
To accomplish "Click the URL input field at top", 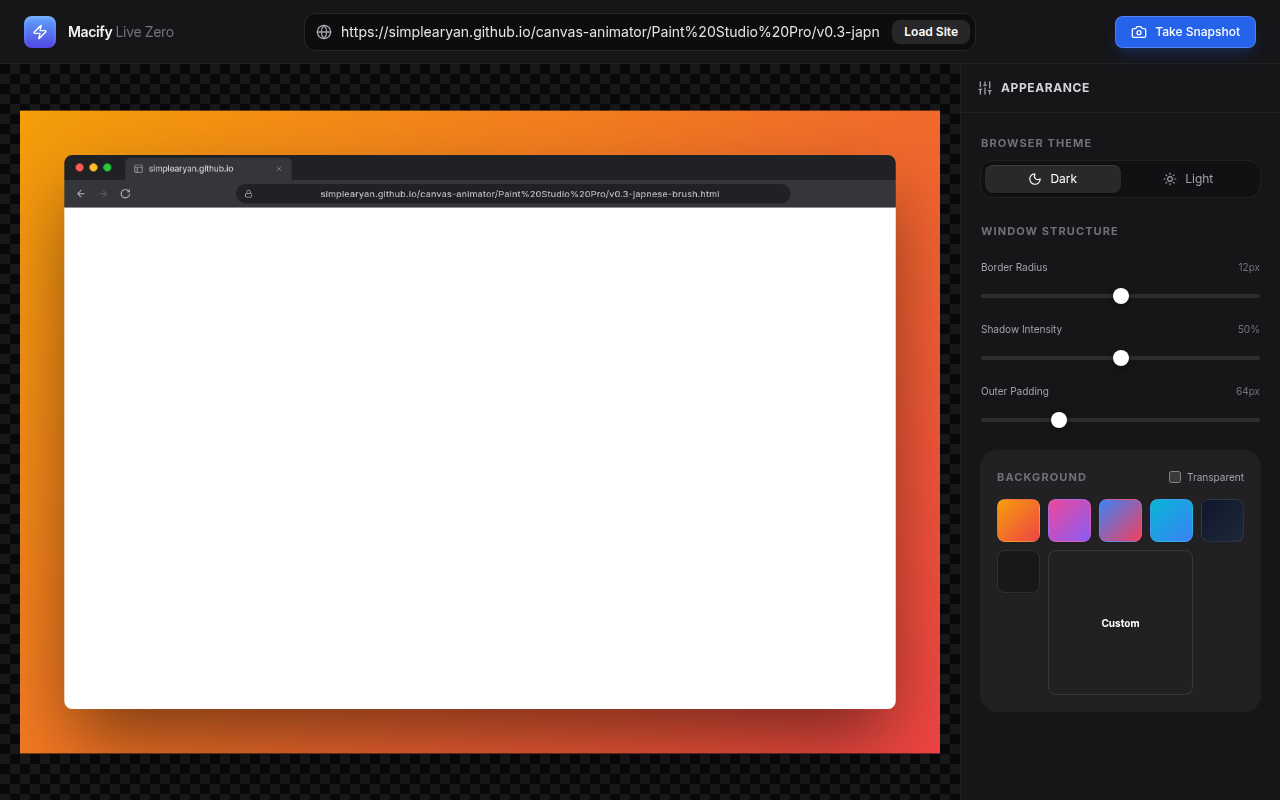I will (x=610, y=32).
